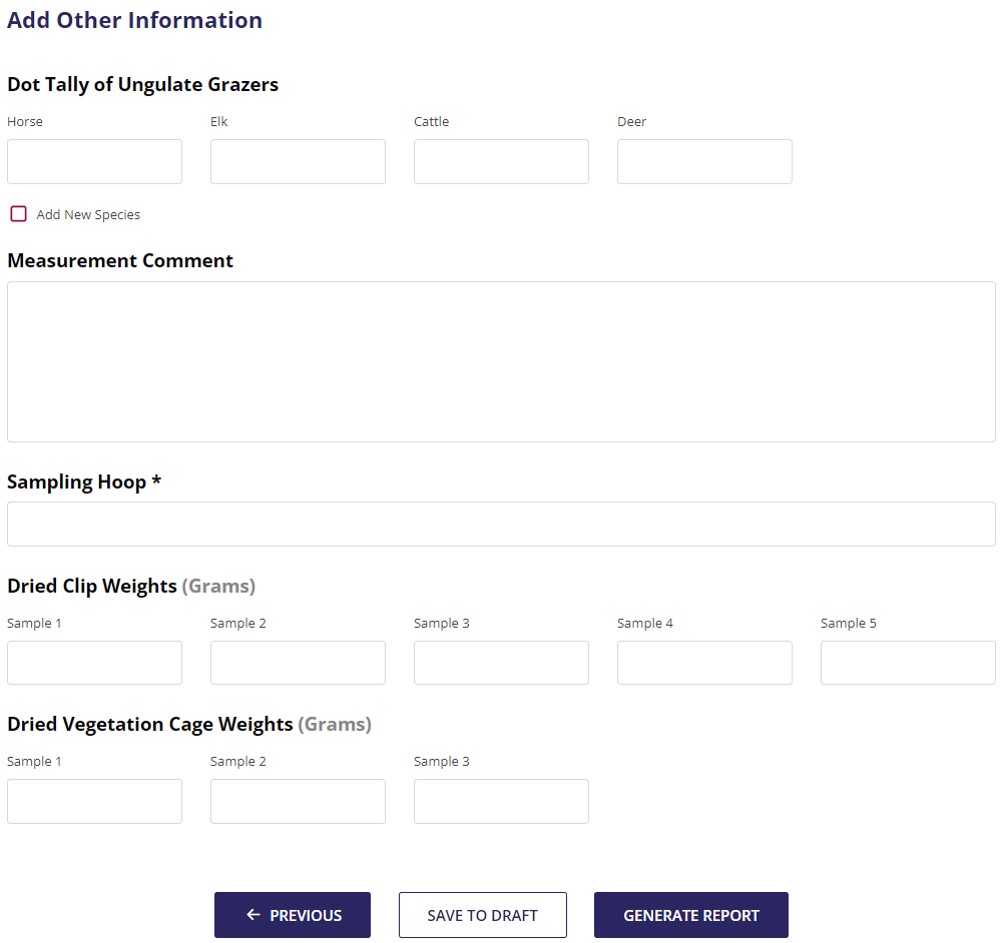
Task: Focus the Horse tally input field
Action: (x=95, y=162)
